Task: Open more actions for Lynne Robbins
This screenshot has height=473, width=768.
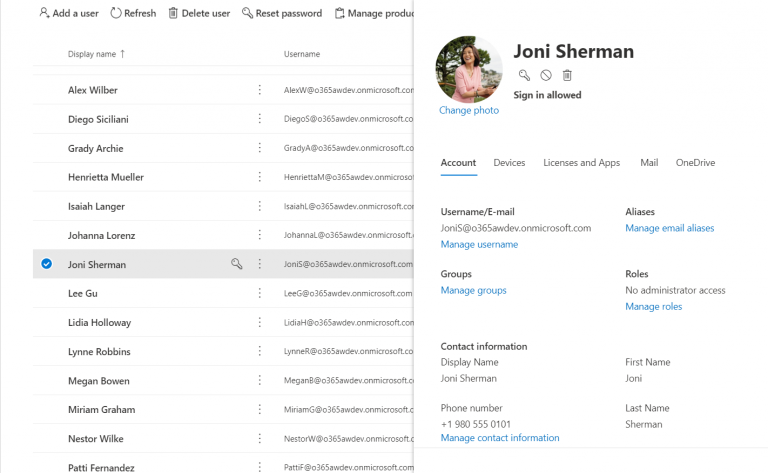Action: point(260,351)
